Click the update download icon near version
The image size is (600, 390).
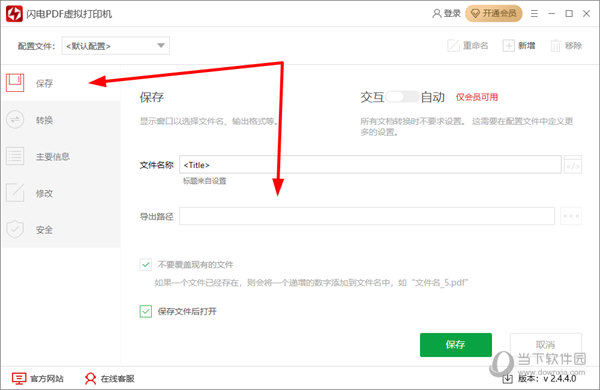(x=507, y=379)
